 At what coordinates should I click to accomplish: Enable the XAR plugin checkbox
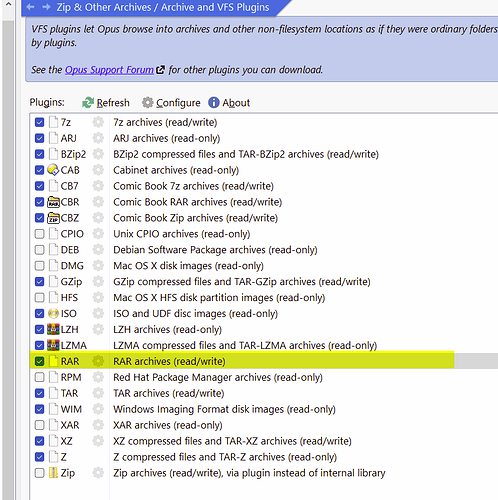[39, 425]
